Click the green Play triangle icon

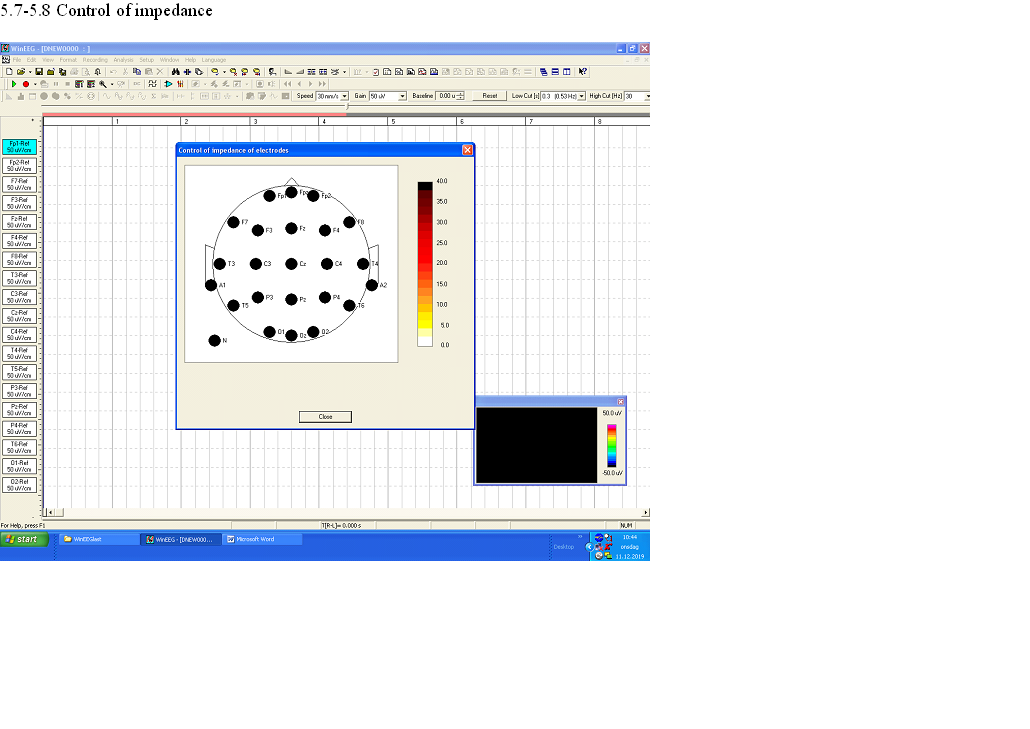[14, 84]
